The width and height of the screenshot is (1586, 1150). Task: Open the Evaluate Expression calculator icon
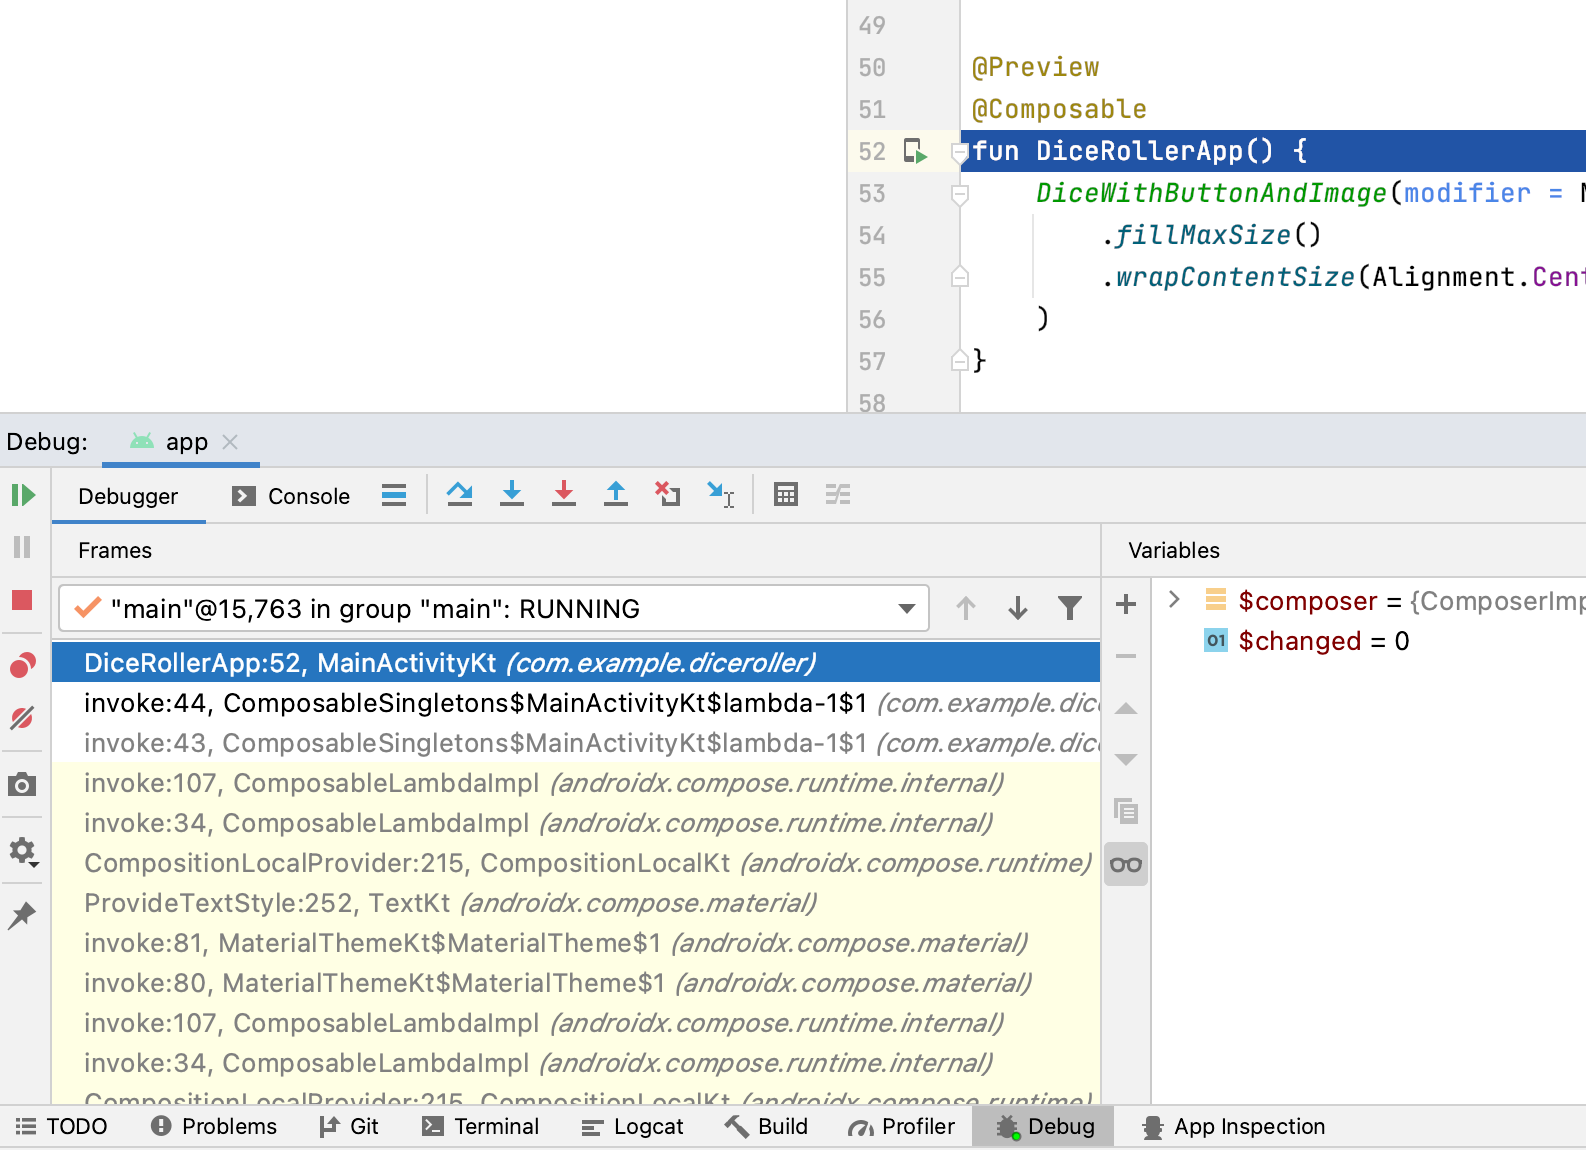tap(786, 494)
